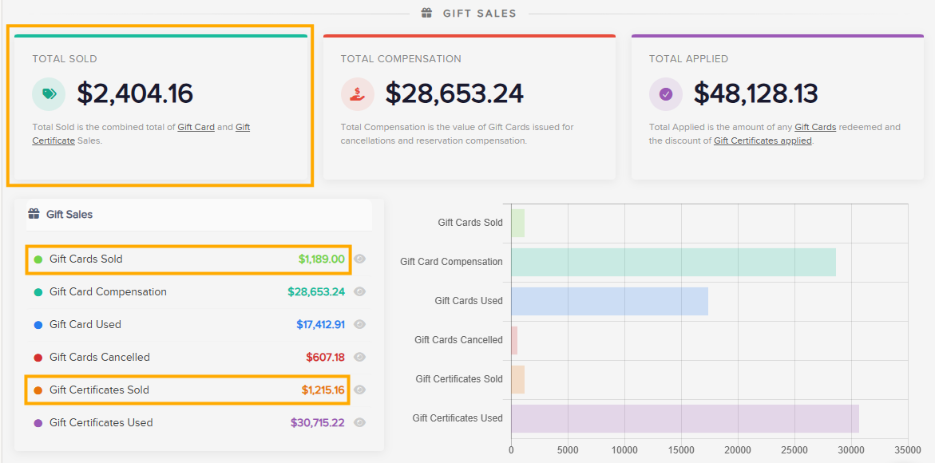This screenshot has height=463, width=936.
Task: Click the Gift Cards Cancelled row label in list
Action: pyautogui.click(x=100, y=357)
